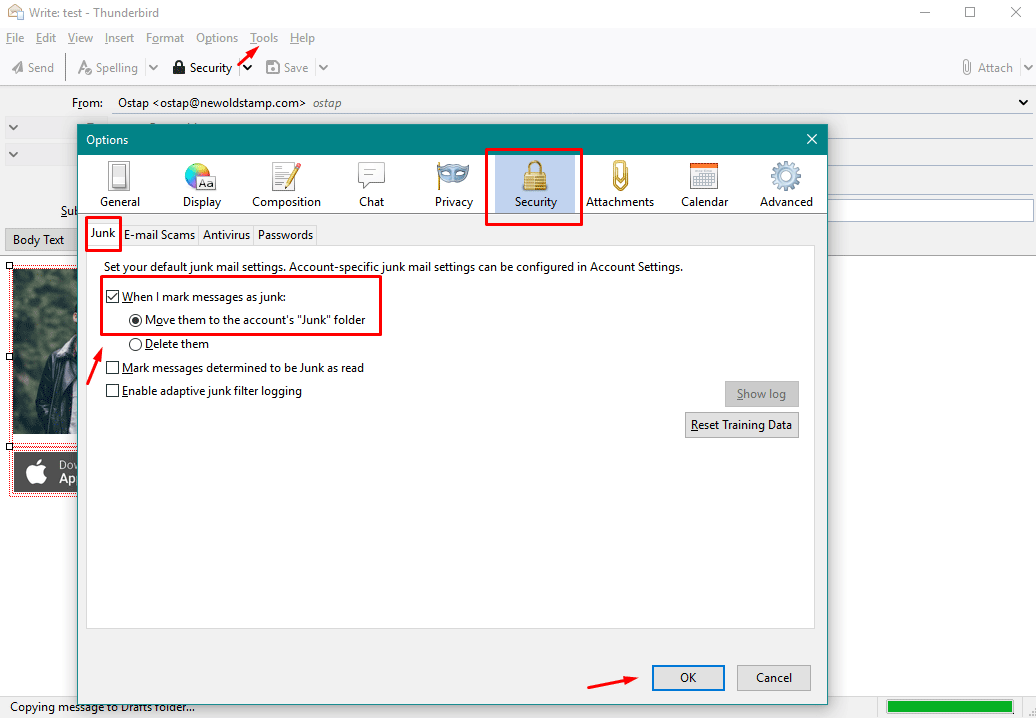Switch to the Antivirus tab
Viewport: 1036px width, 718px height.
click(x=227, y=235)
